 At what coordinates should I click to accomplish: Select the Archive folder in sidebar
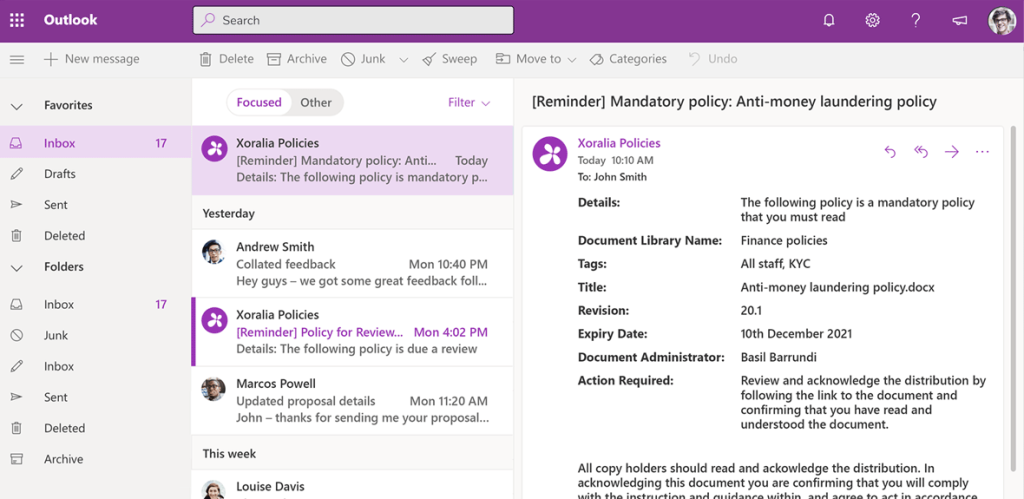[x=63, y=459]
